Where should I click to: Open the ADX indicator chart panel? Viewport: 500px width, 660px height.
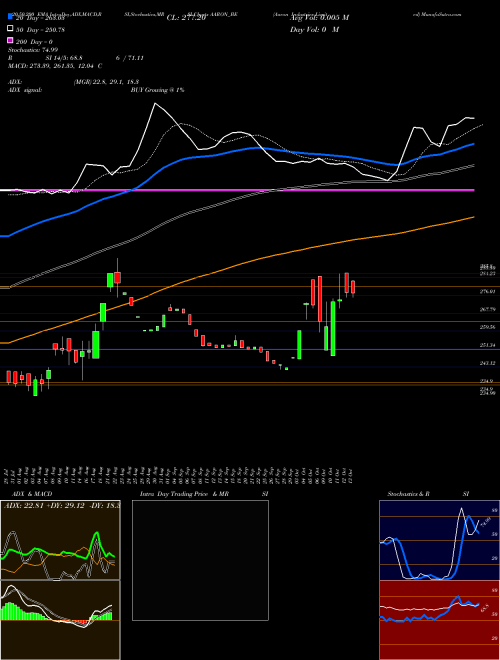coord(60,540)
